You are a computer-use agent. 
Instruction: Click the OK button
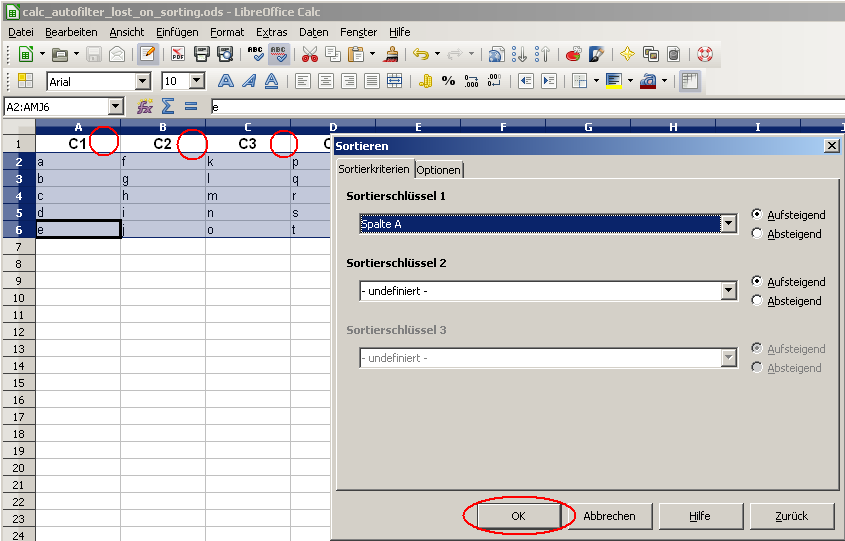(518, 516)
